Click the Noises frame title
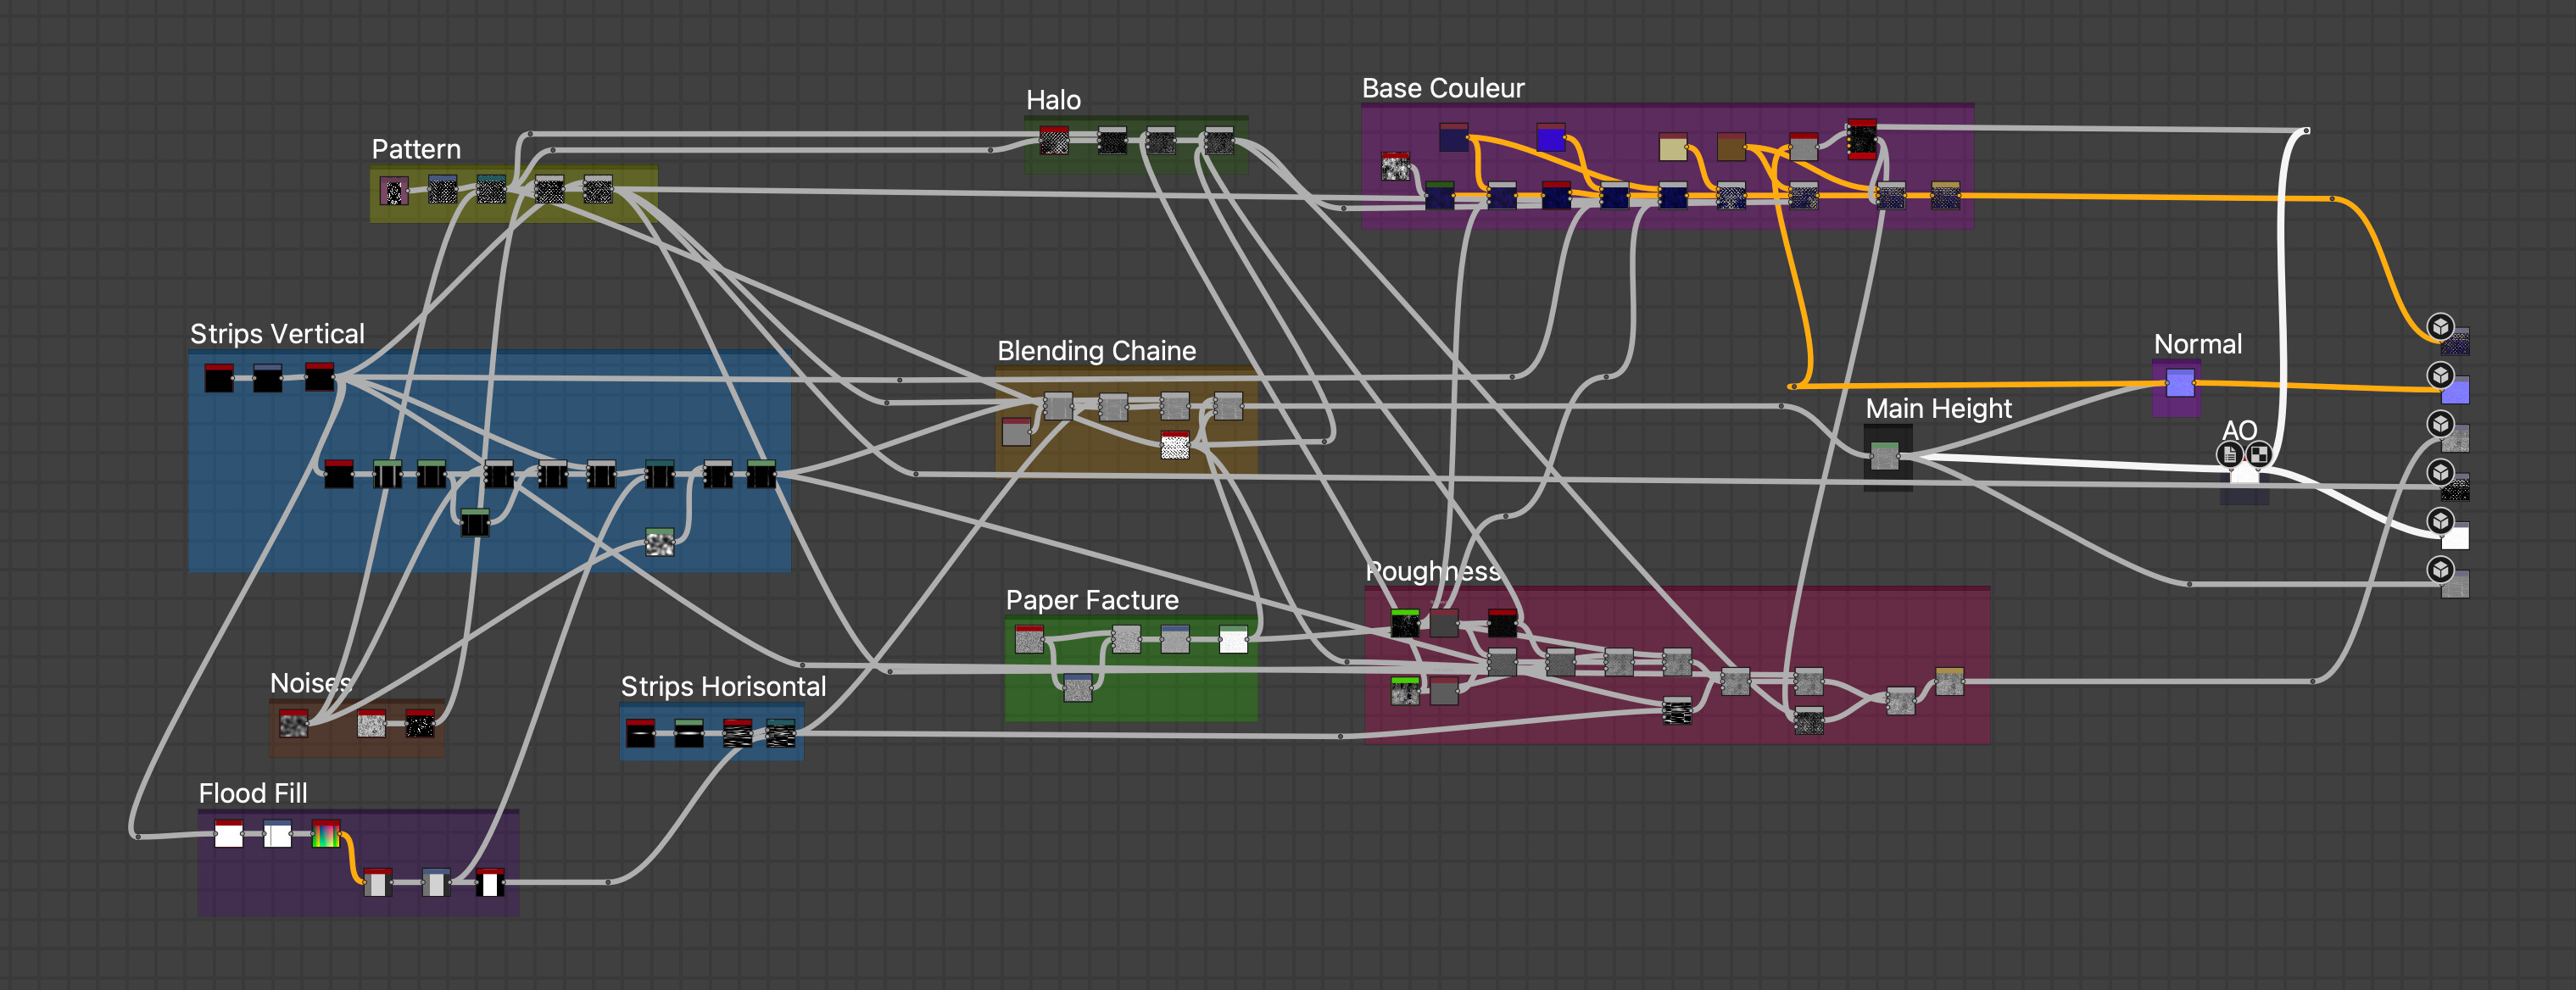 (x=311, y=683)
